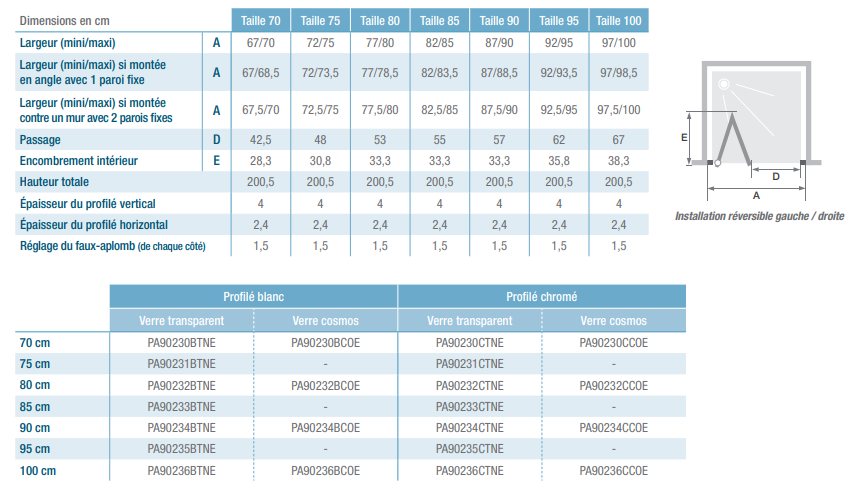Click Passage value 42,5
The image size is (853, 489).
point(261,140)
